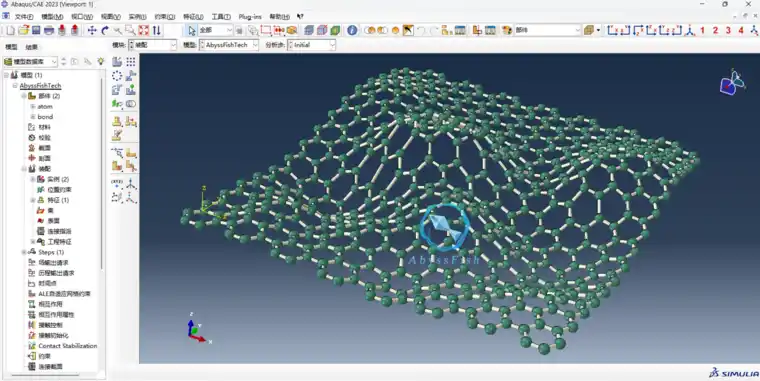
Task: Select the Magnify view tool
Action: coord(118,31)
